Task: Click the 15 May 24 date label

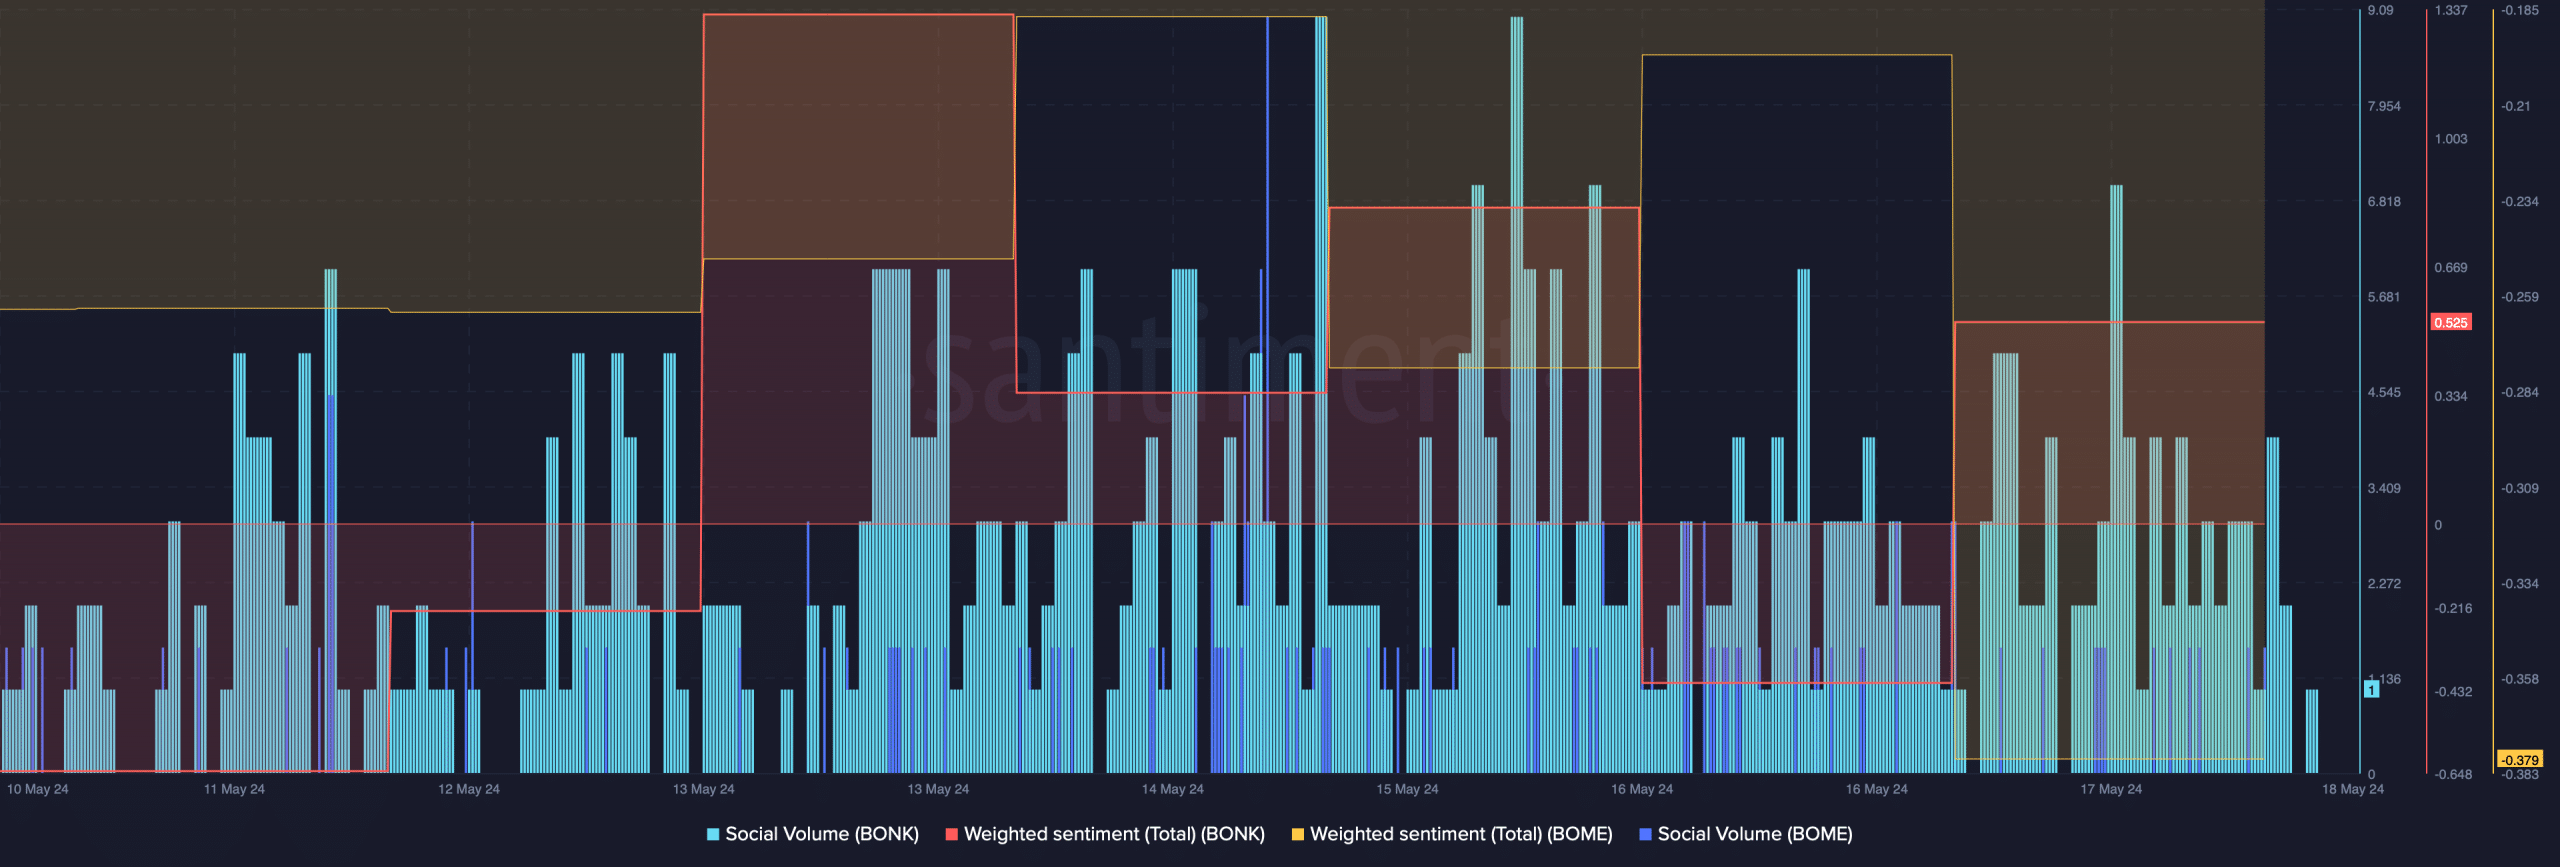Action: (x=1407, y=789)
